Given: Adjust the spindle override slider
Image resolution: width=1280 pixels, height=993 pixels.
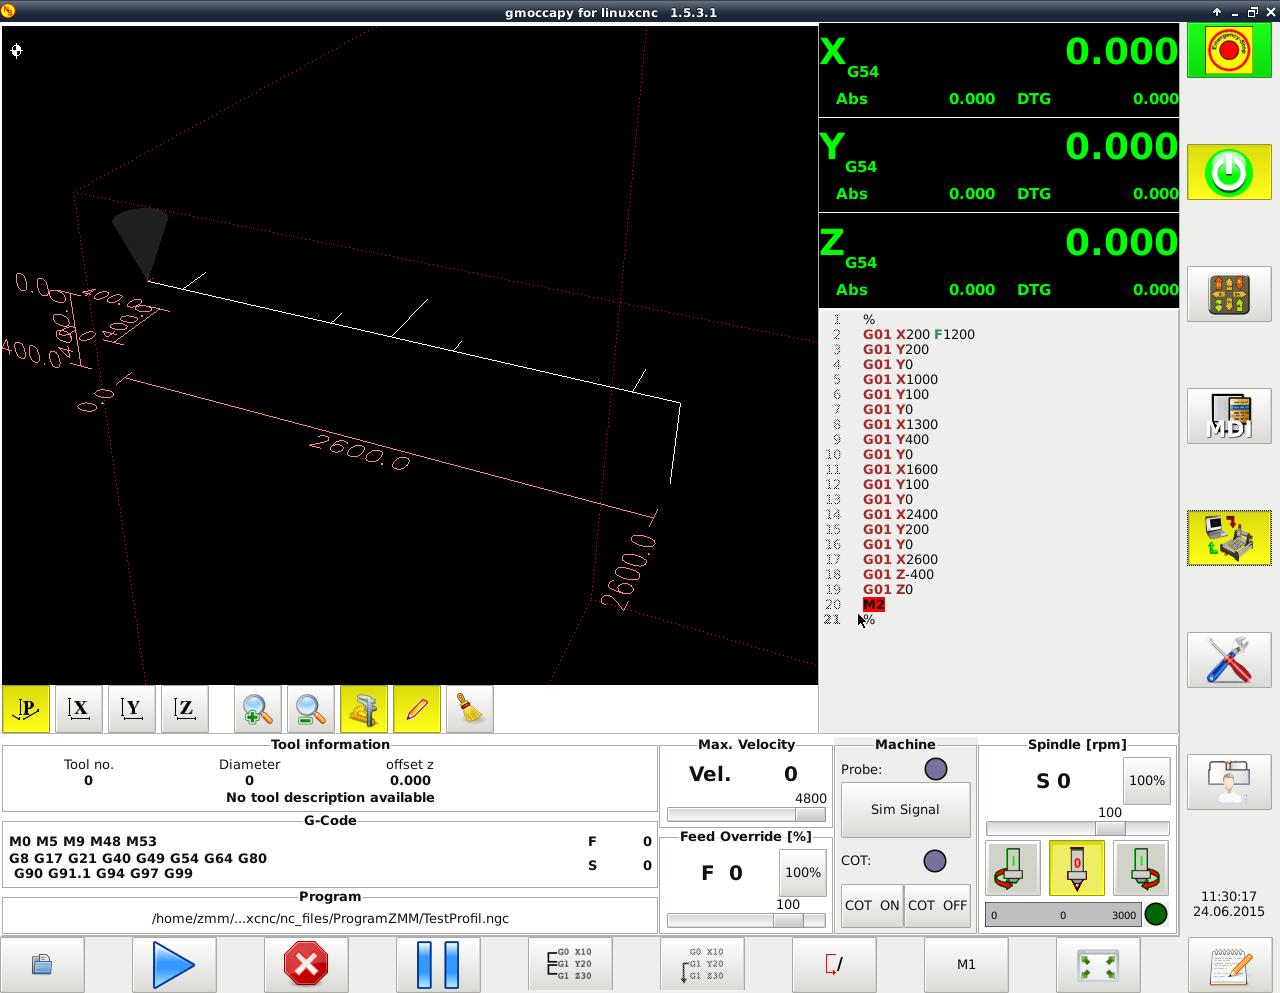Looking at the screenshot, I should tap(1078, 829).
